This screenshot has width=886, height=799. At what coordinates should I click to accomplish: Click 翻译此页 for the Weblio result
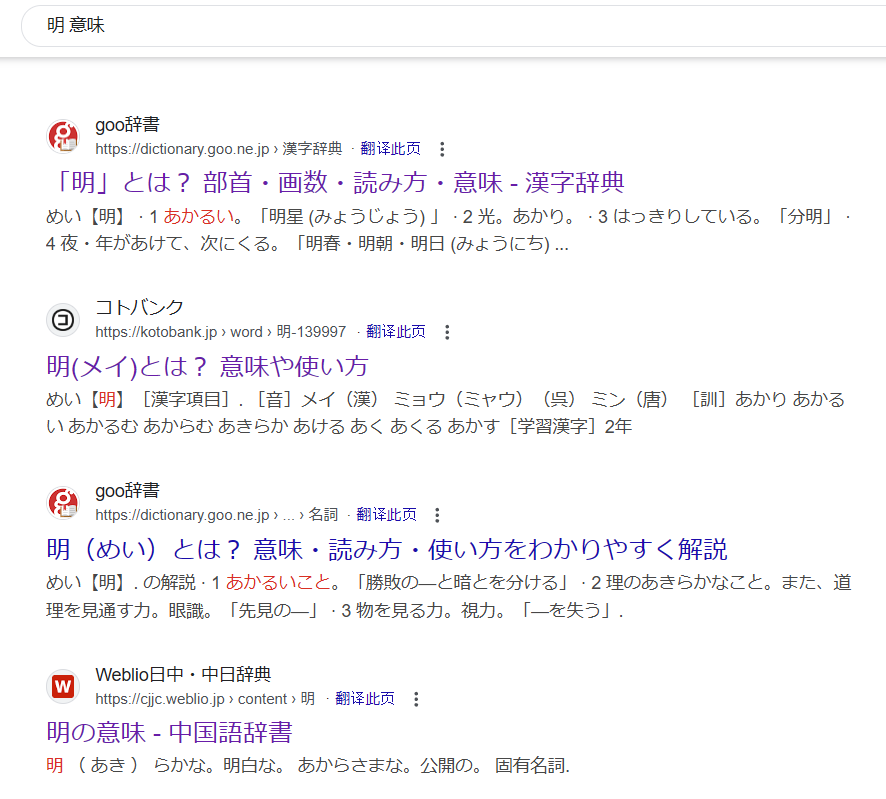point(365,698)
